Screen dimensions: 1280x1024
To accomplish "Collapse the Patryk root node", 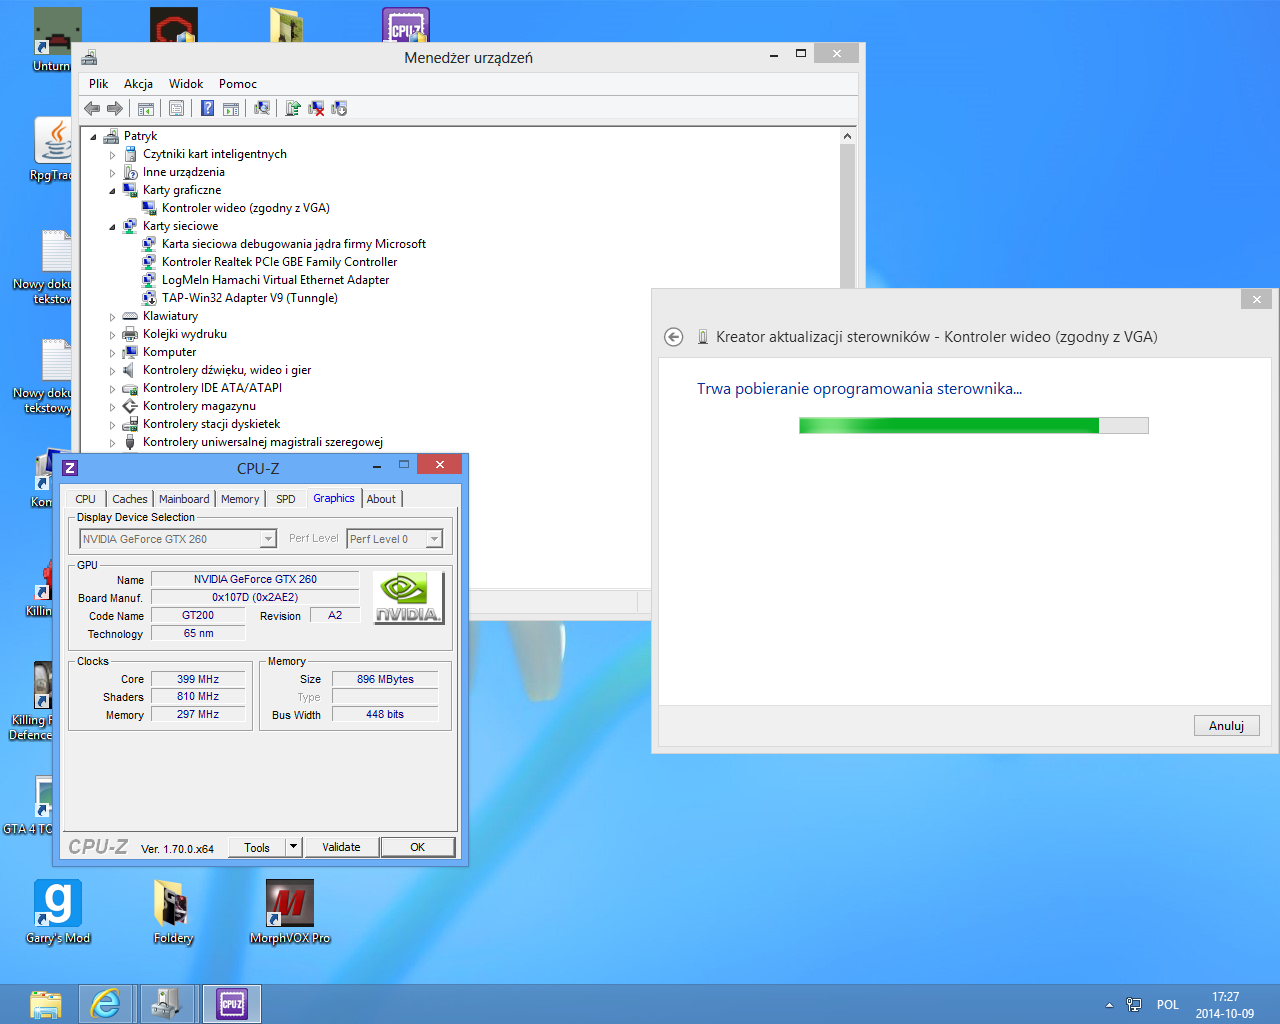I will point(93,137).
